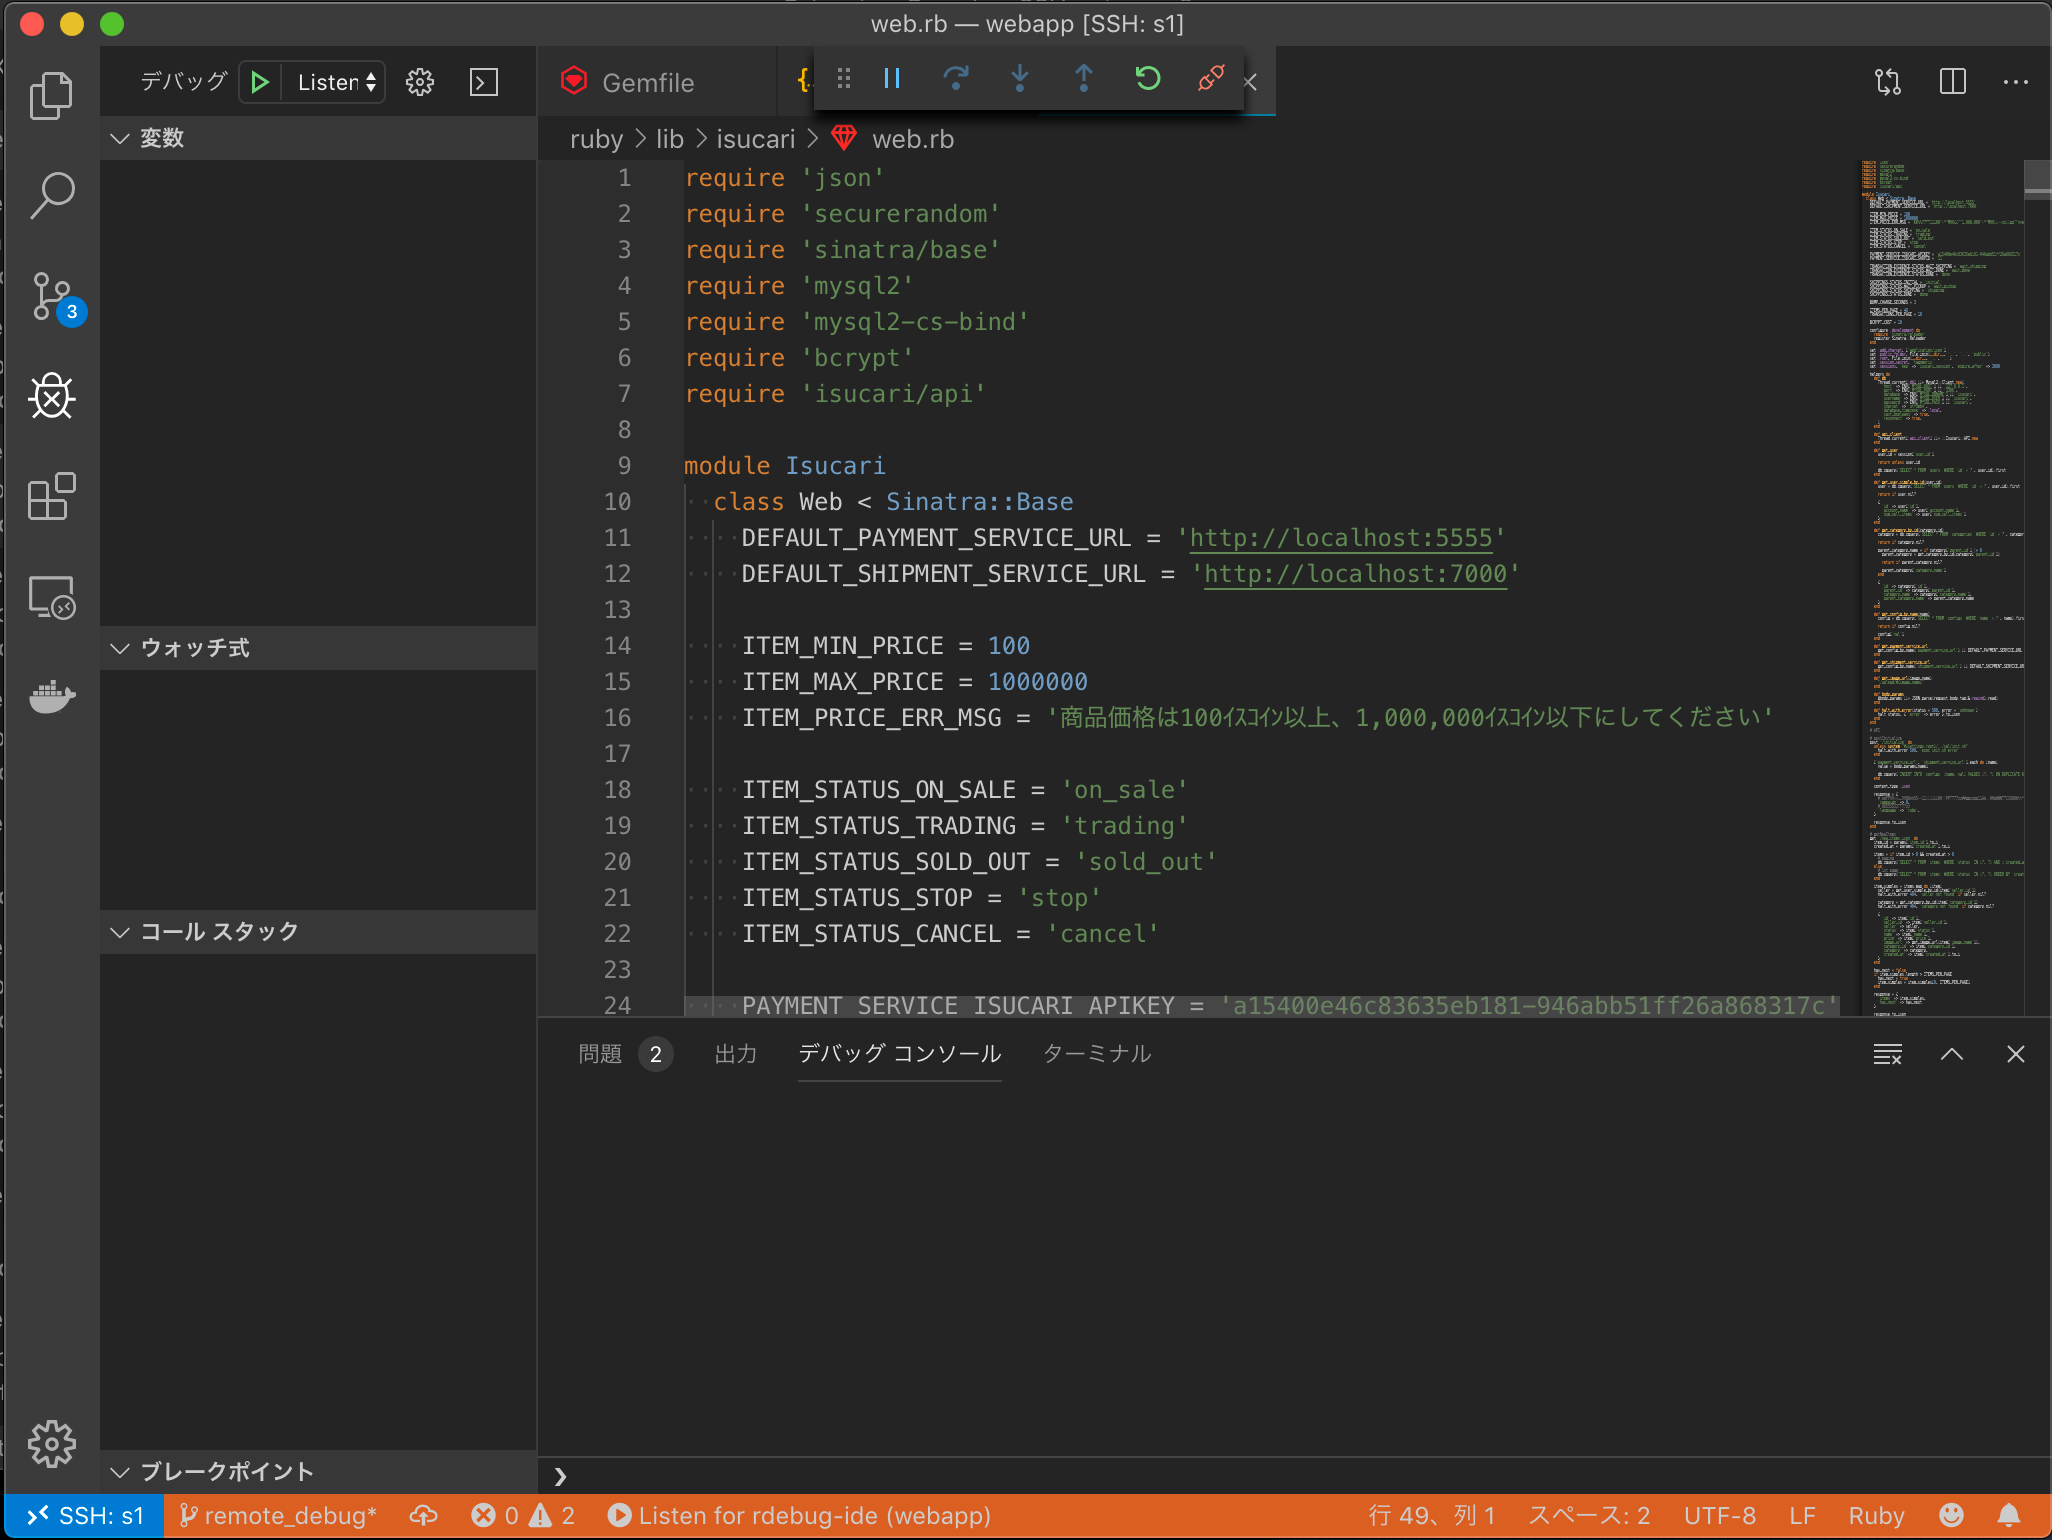Screen dimensions: 2052x1540
Task: Click the code minimap overview
Action: tap(1940, 588)
